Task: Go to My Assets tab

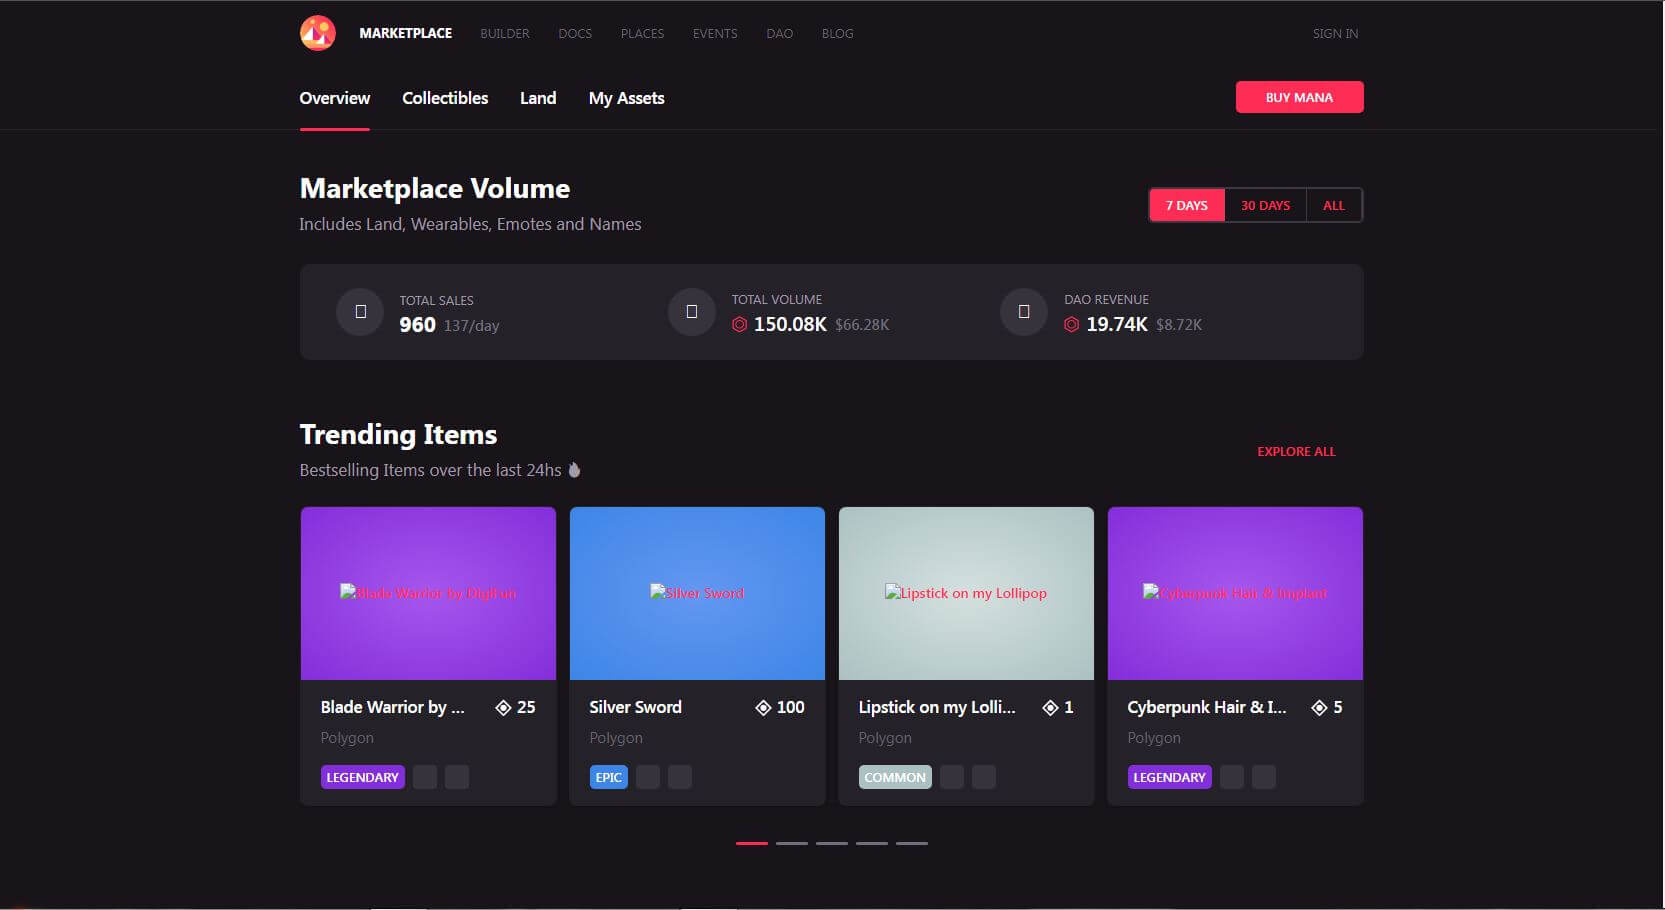Action: (x=626, y=98)
